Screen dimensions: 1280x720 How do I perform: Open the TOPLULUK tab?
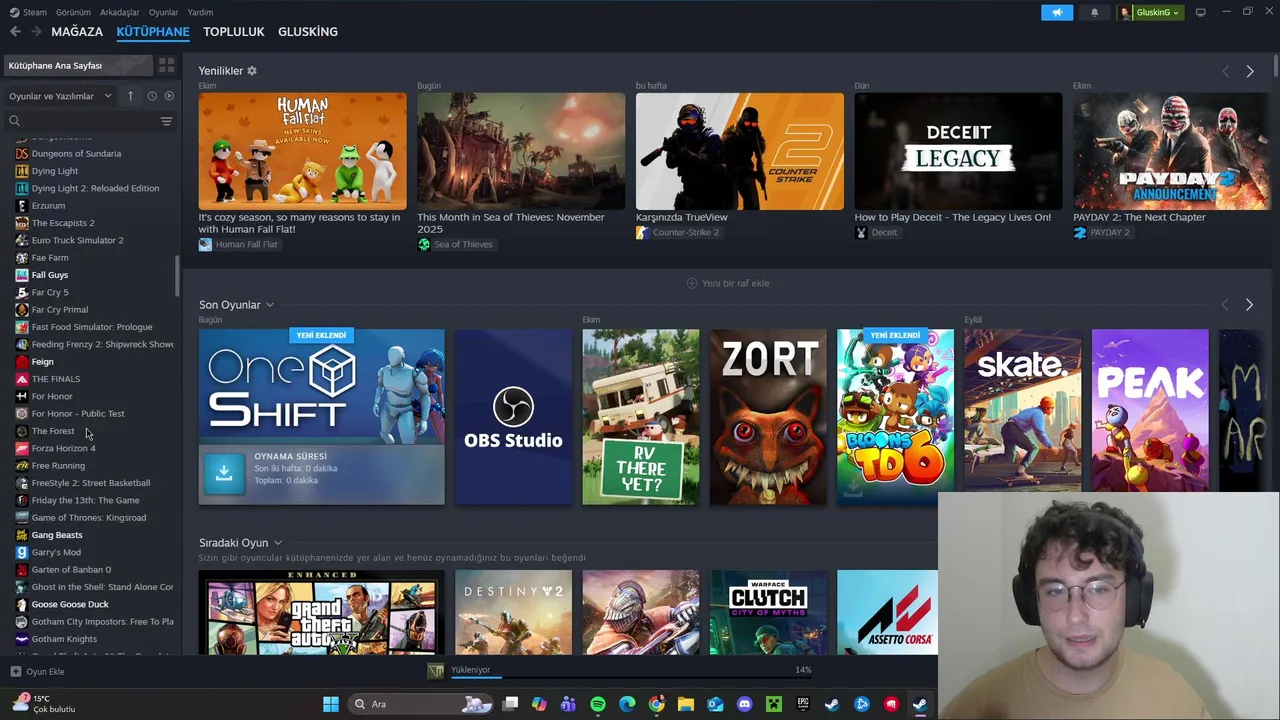point(234,32)
